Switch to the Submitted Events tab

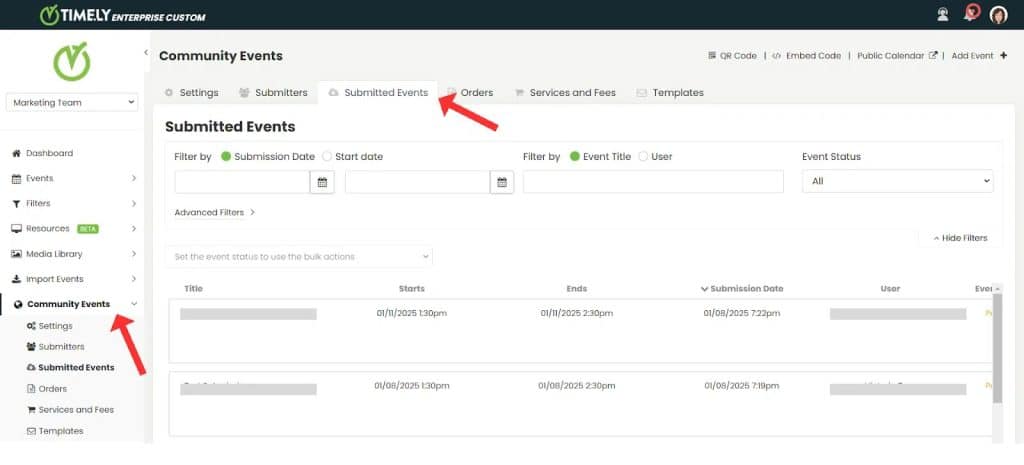(378, 93)
